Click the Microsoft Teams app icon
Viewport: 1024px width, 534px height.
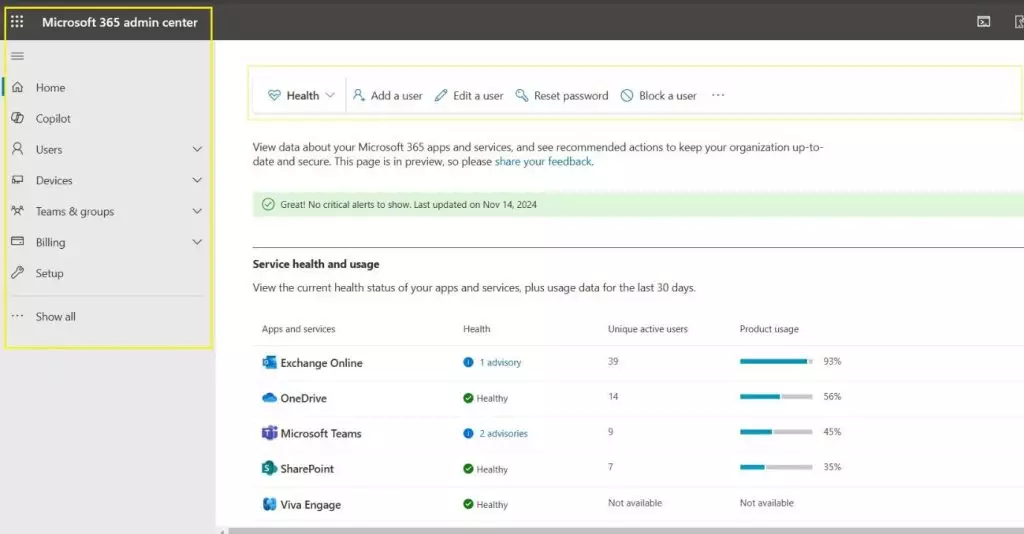tap(269, 433)
